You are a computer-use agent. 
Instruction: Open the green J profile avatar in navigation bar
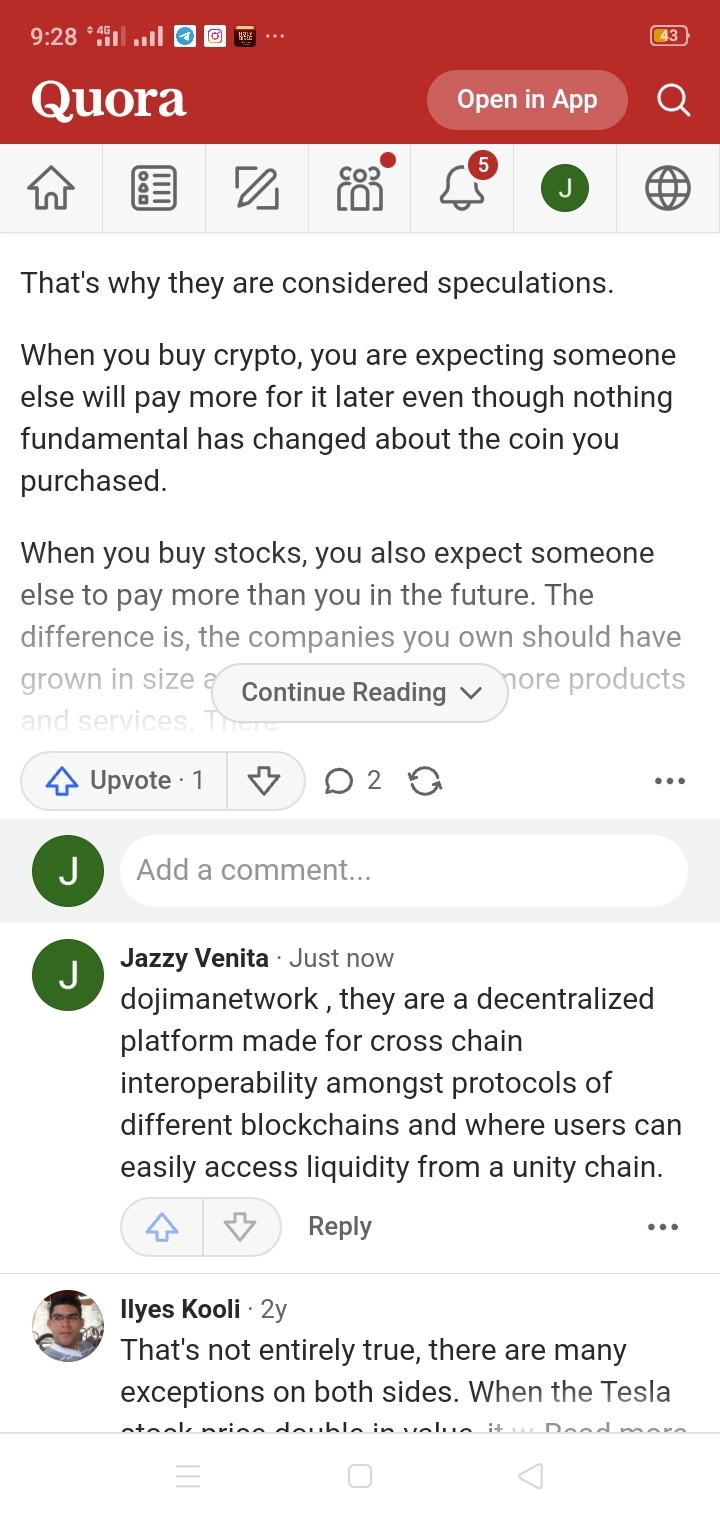(565, 188)
